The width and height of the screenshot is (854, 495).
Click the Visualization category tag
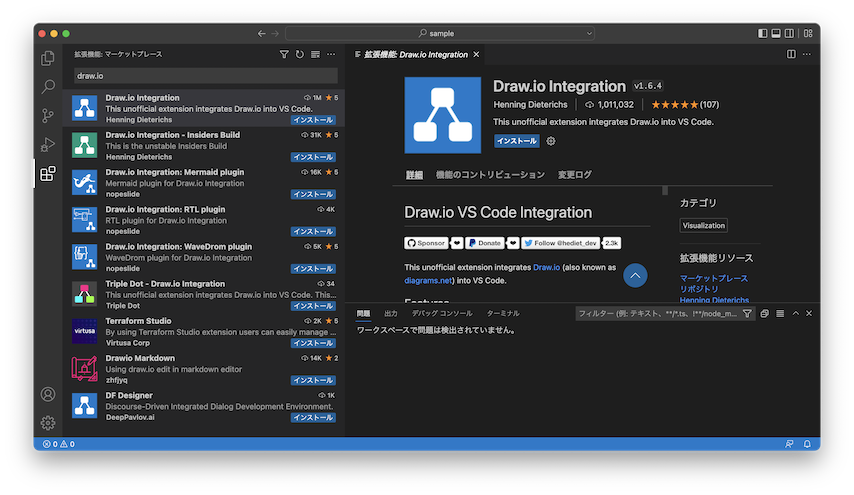(x=704, y=225)
